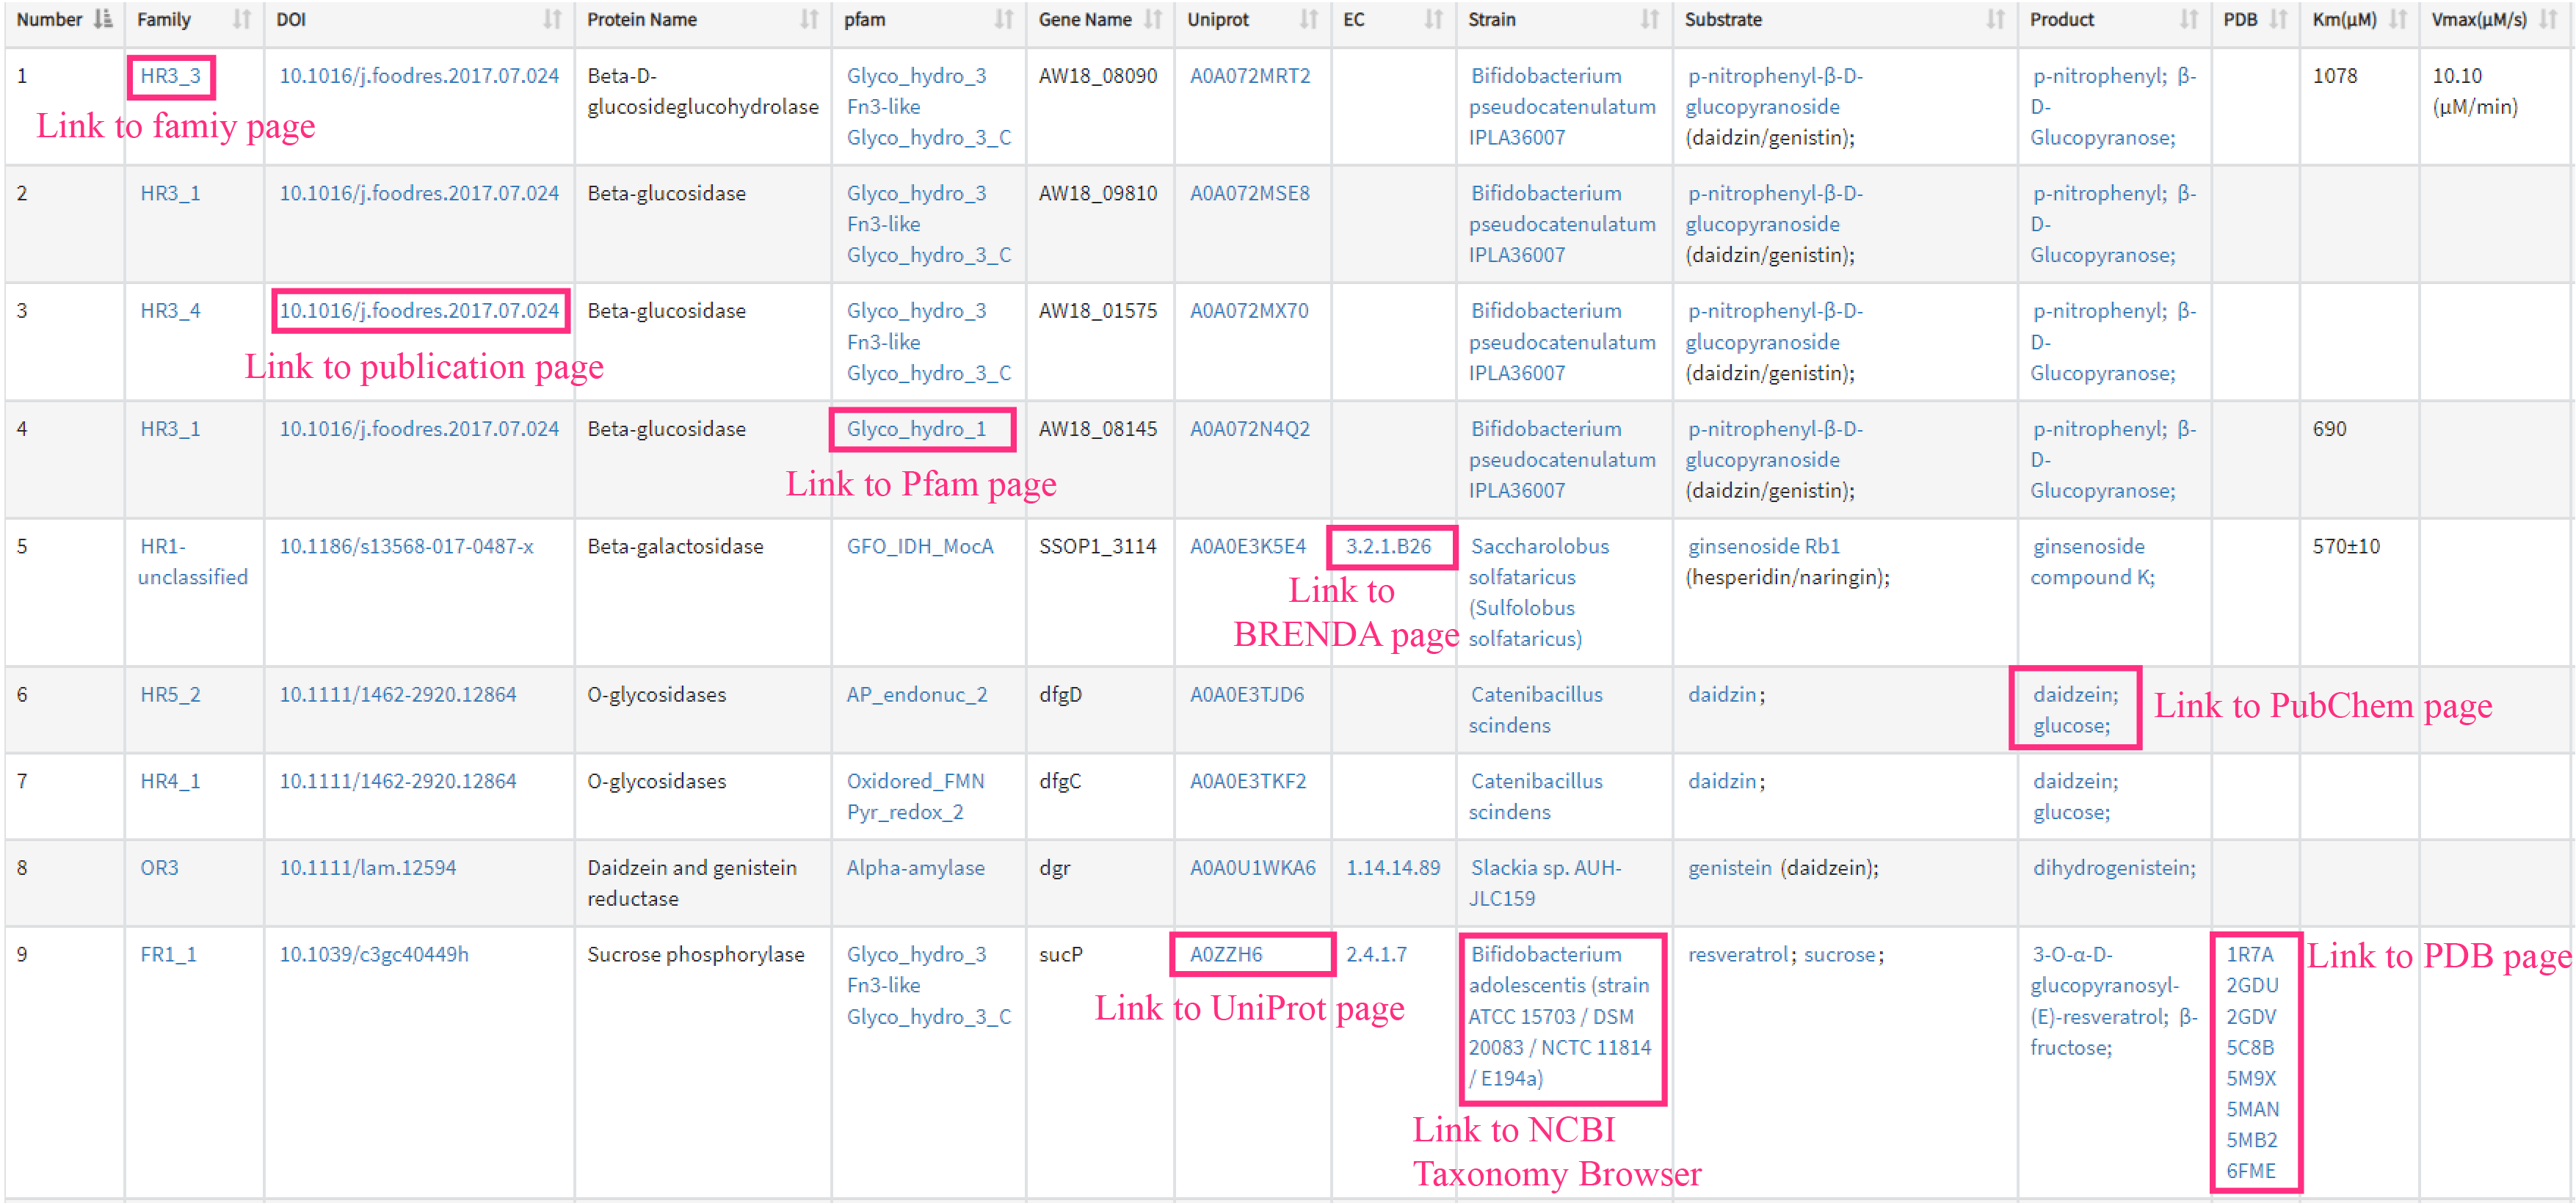The image size is (2576, 1203).
Task: Click the sort arrows beside the Family header
Action: tap(241, 19)
